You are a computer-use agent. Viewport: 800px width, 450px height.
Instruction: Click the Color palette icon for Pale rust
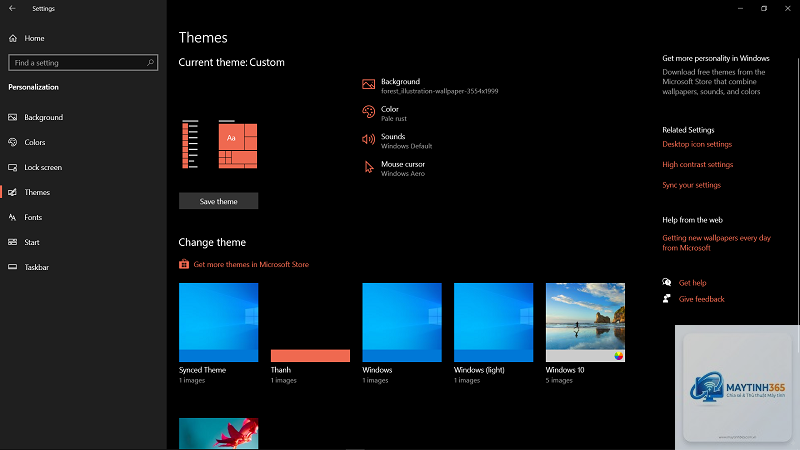(x=368, y=112)
